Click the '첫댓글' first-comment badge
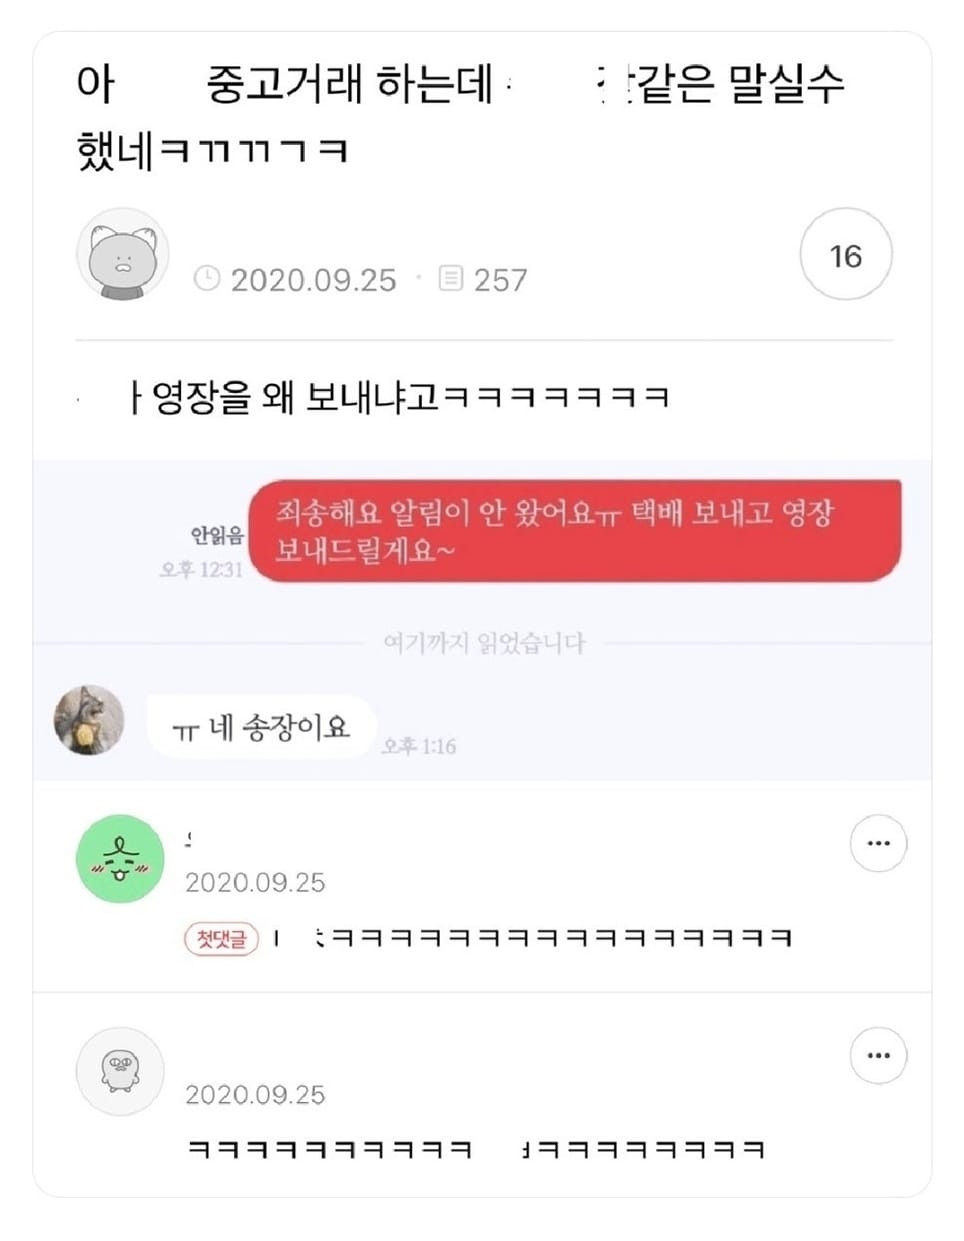Image resolution: width=964 pixels, height=1241 pixels. (221, 939)
